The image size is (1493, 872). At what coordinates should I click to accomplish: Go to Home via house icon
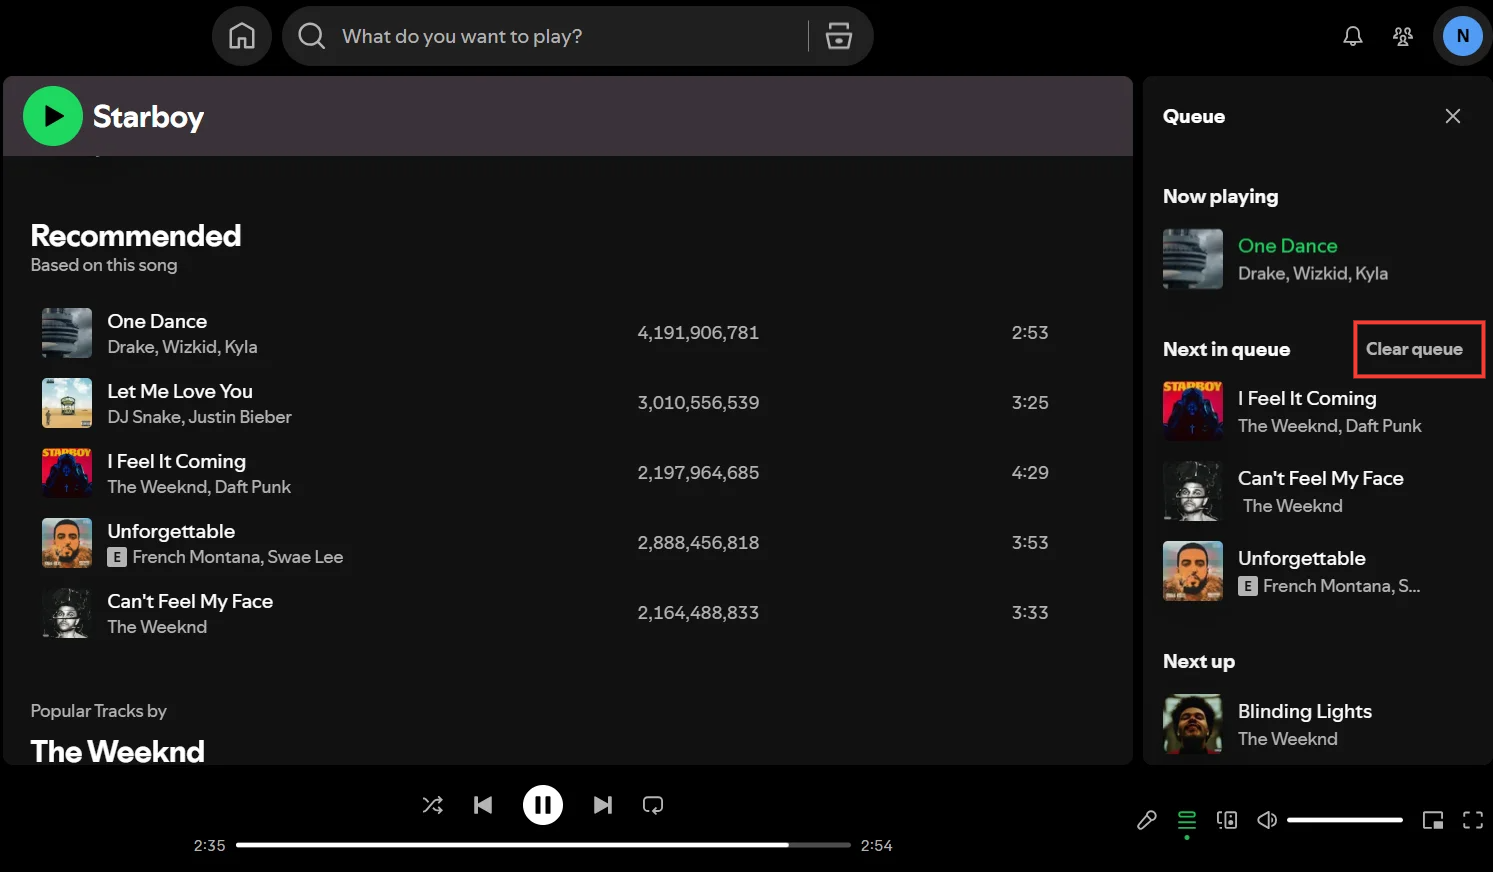242,36
